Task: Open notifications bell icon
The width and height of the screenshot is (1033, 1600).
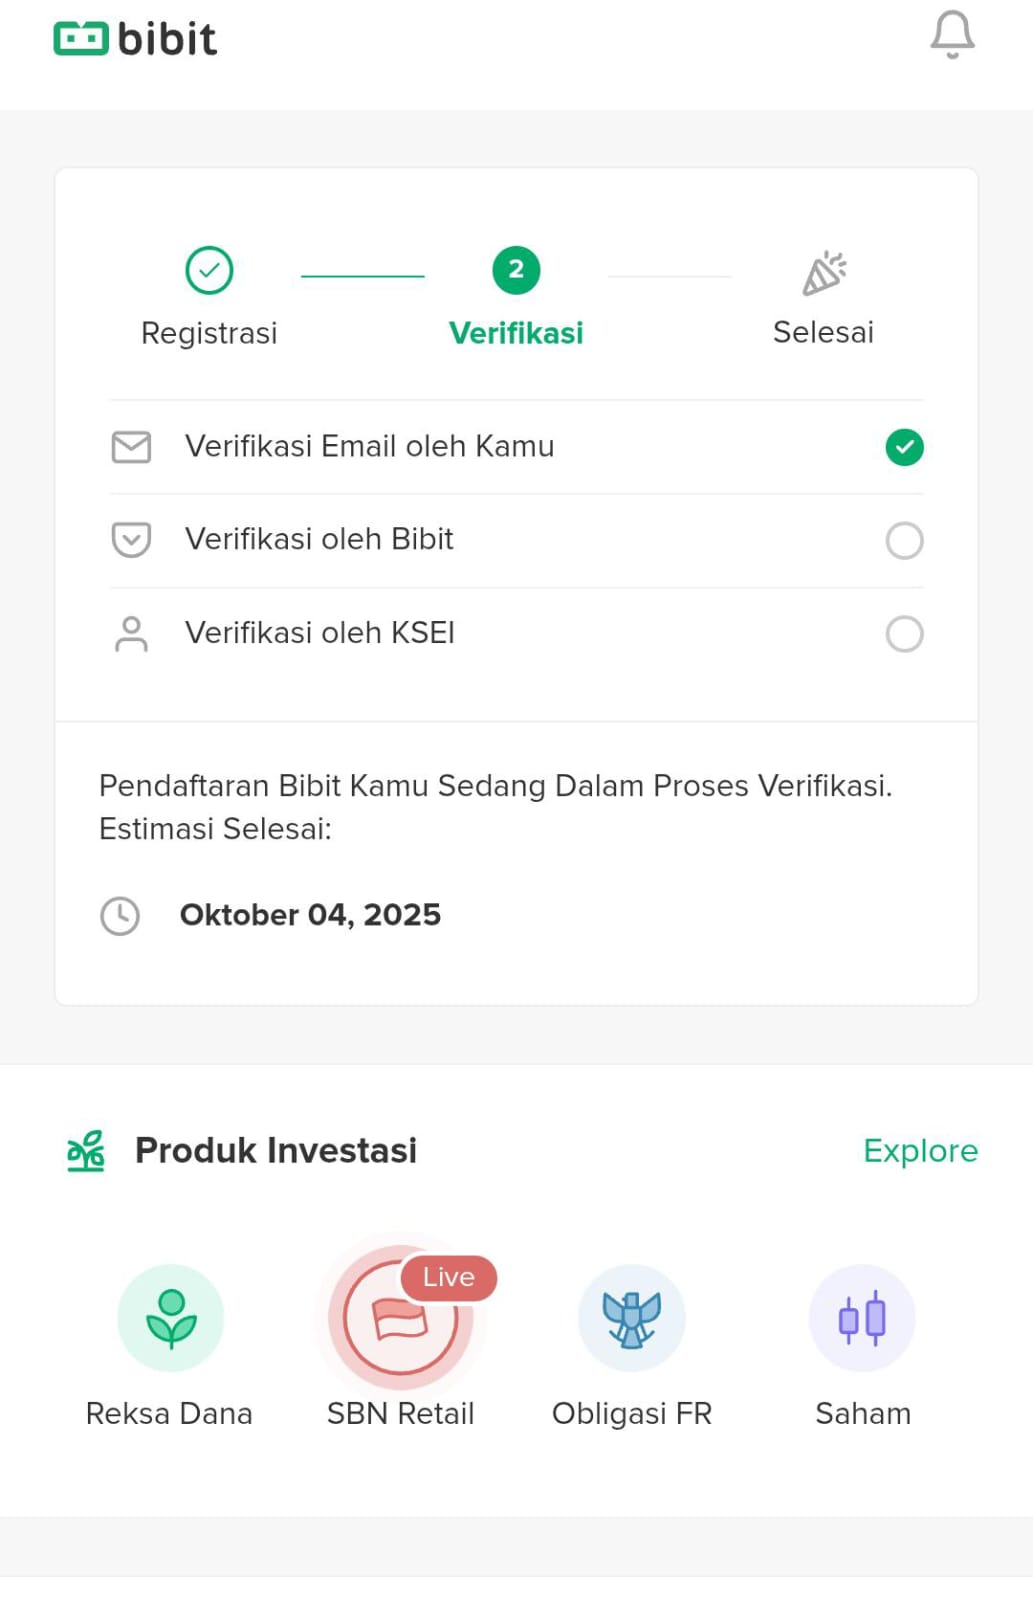Action: point(952,36)
